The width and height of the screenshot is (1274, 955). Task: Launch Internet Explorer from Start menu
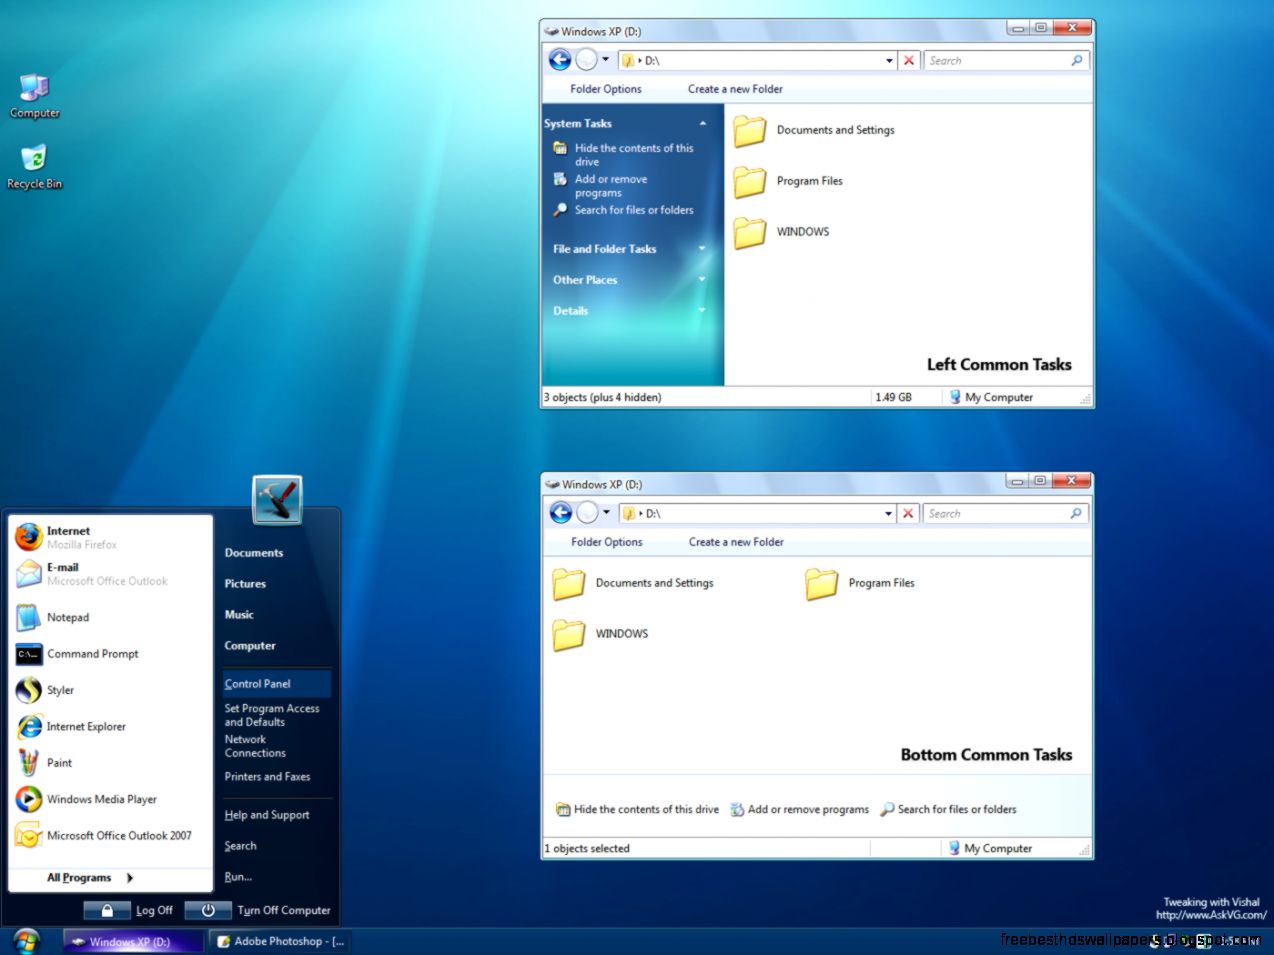click(x=110, y=726)
